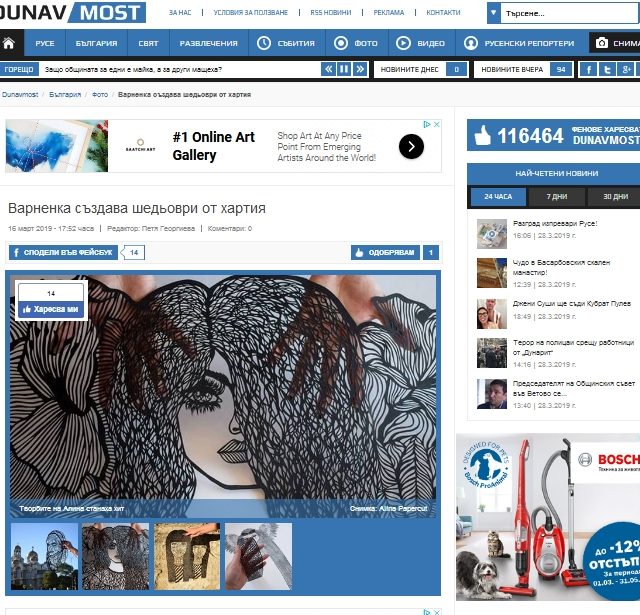The width and height of the screenshot is (640, 615).
Task: Open the ВИДЕО section
Action: click(421, 43)
